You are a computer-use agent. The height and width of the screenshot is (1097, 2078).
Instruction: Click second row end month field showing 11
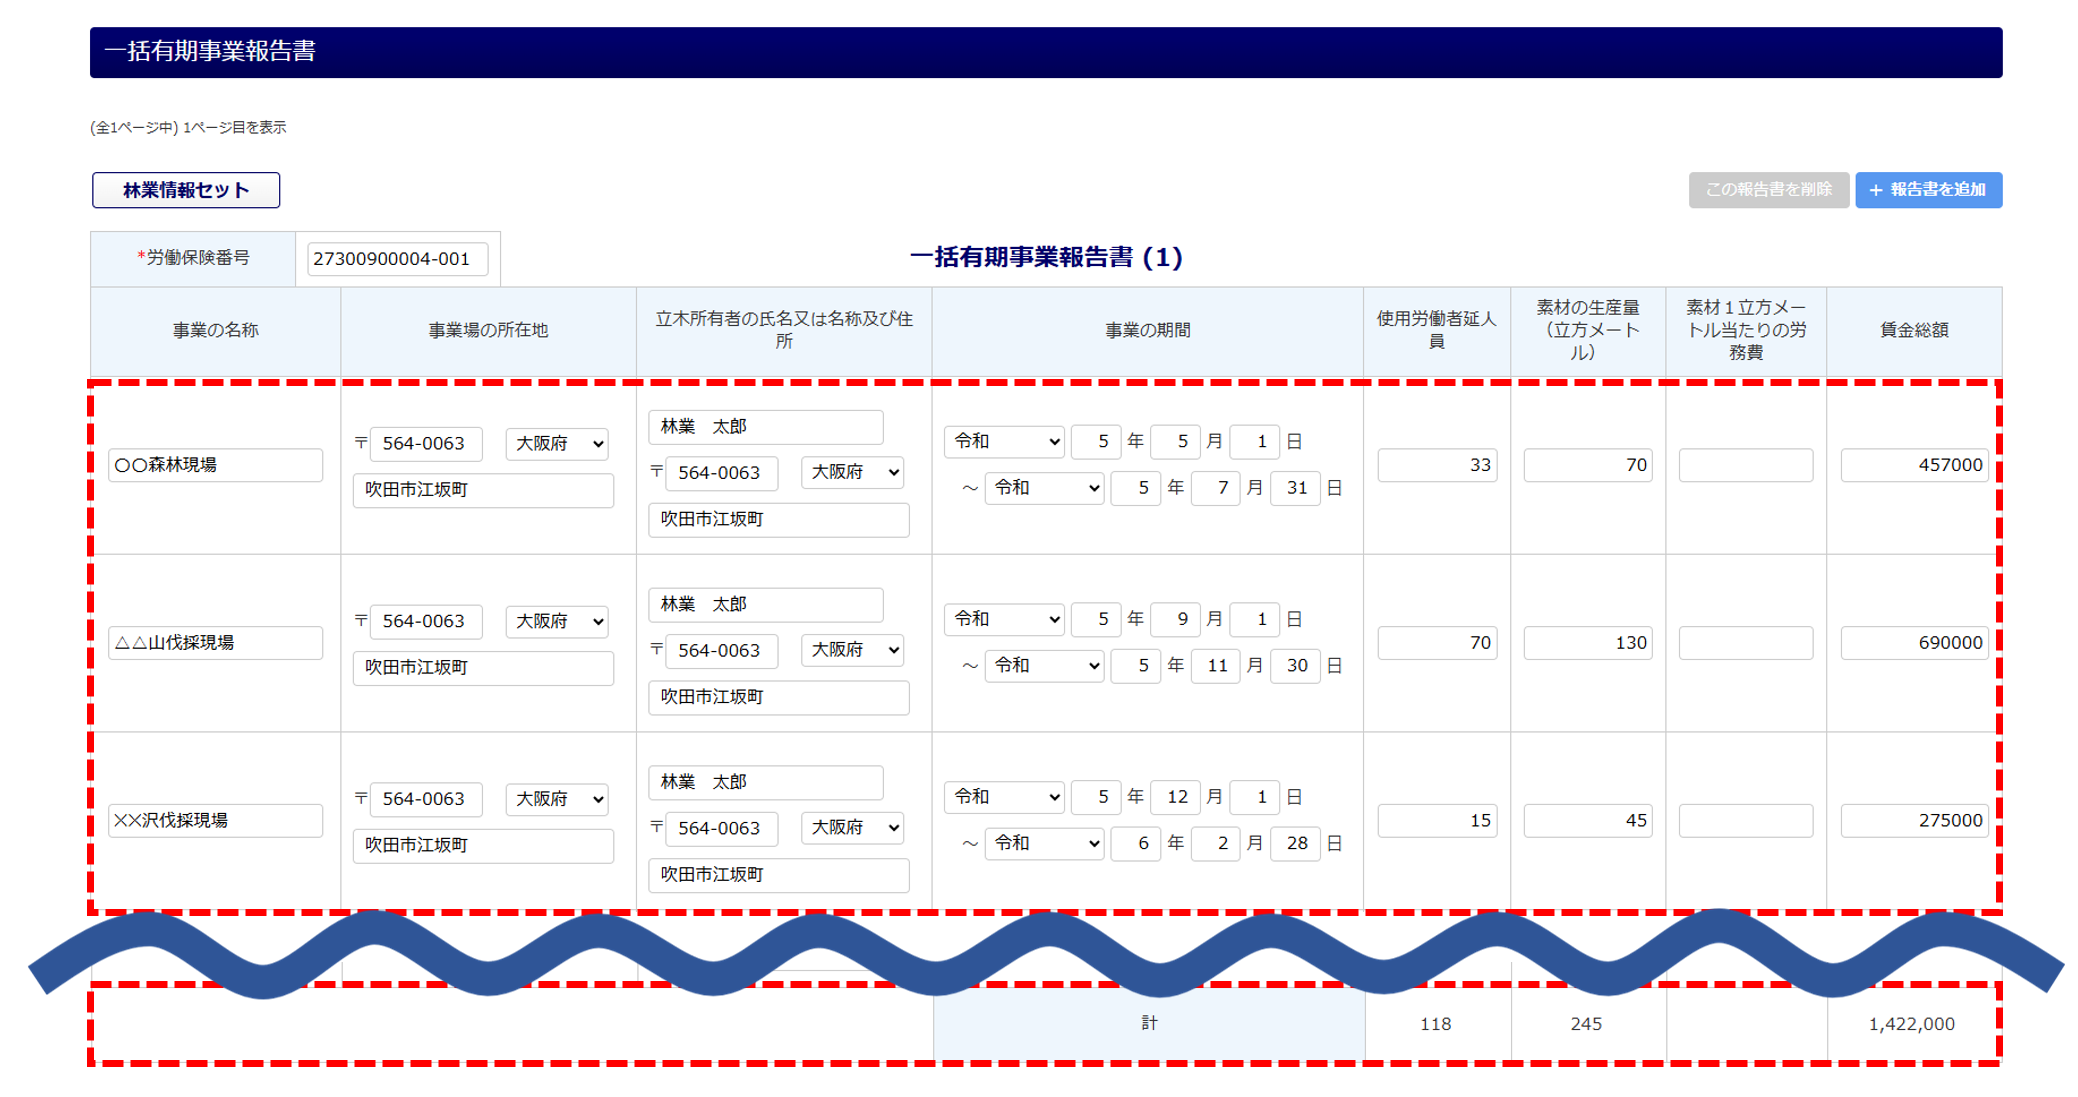1216,666
